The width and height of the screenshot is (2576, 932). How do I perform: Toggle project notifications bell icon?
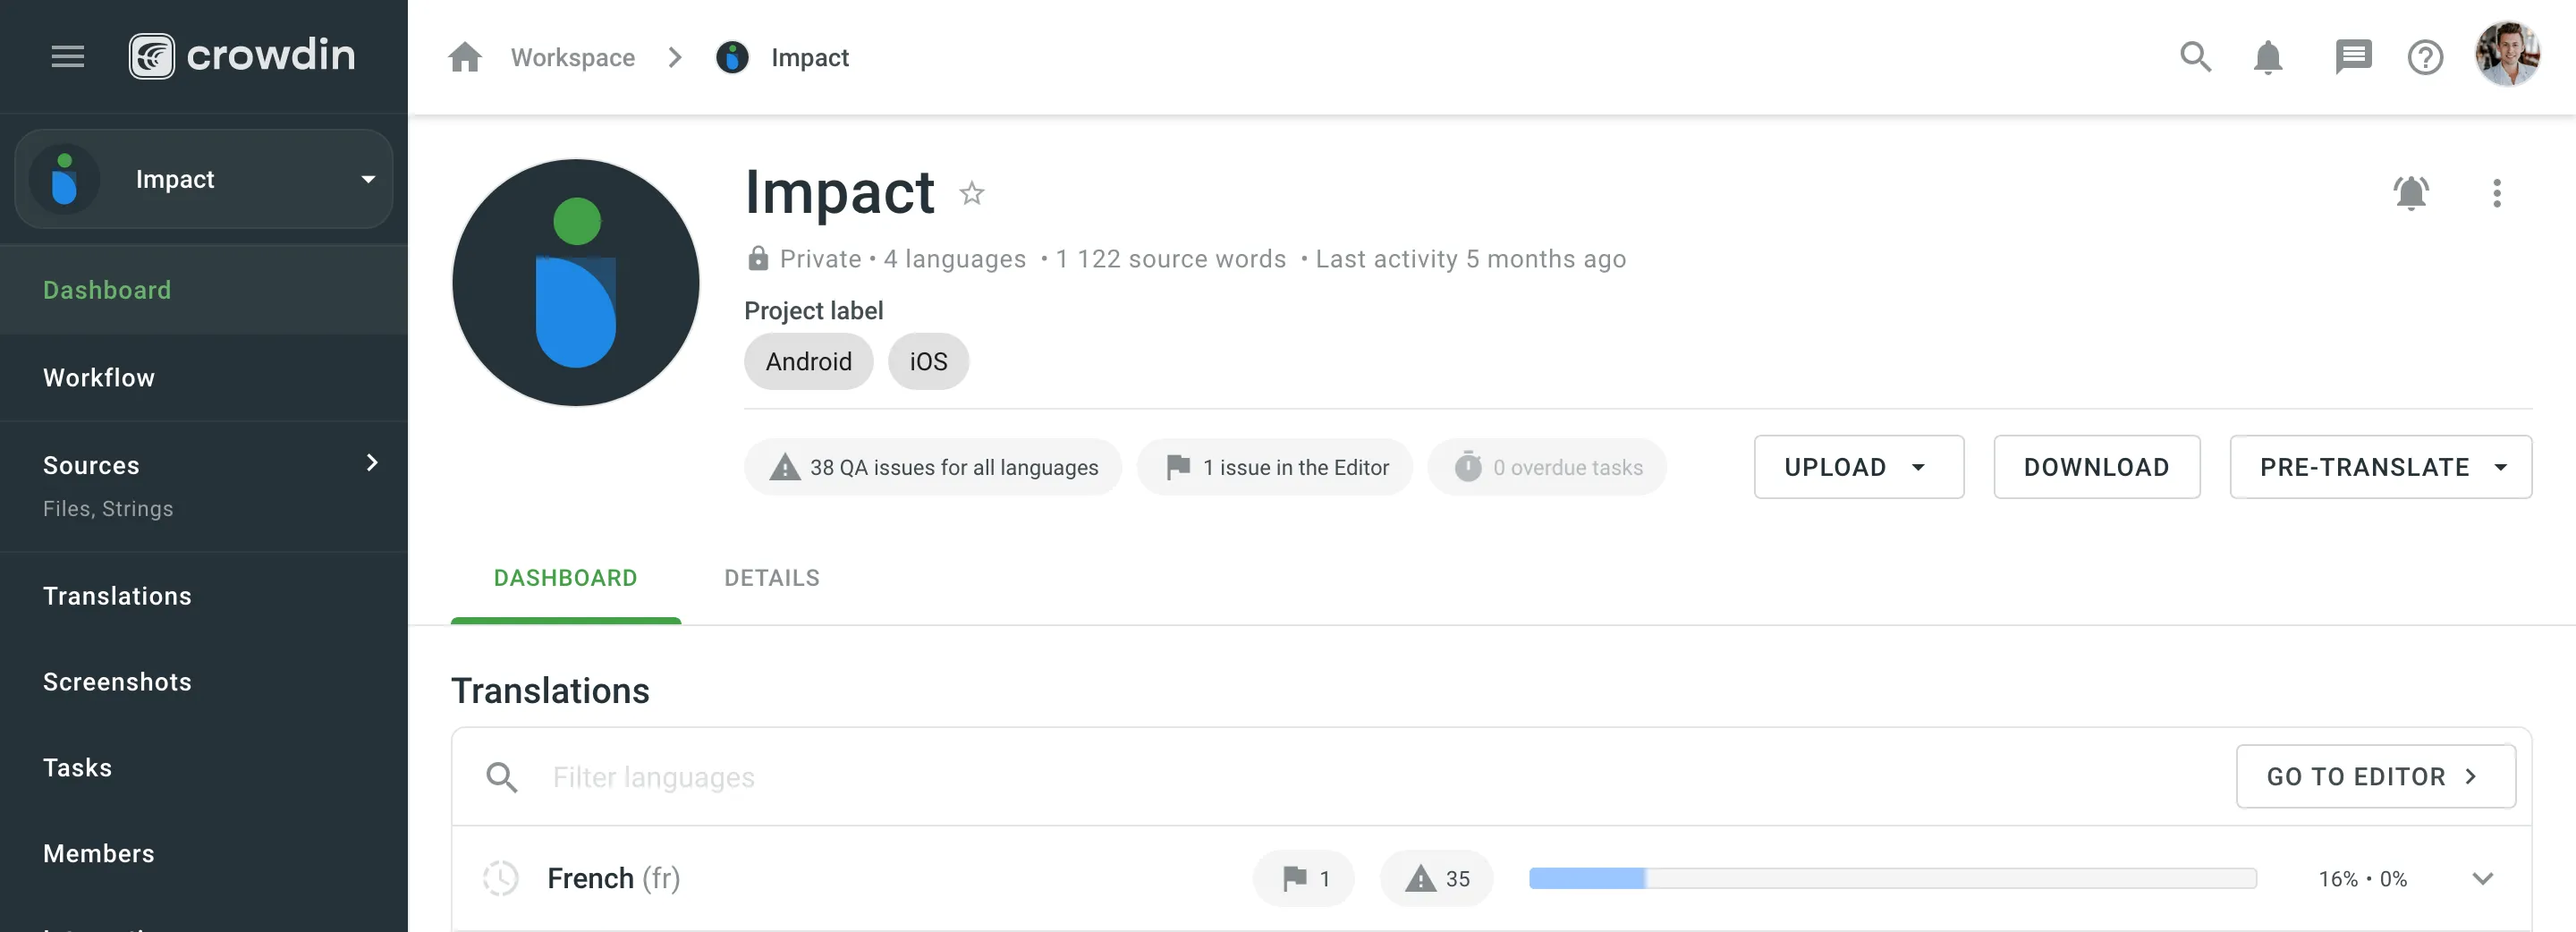pyautogui.click(x=2411, y=193)
